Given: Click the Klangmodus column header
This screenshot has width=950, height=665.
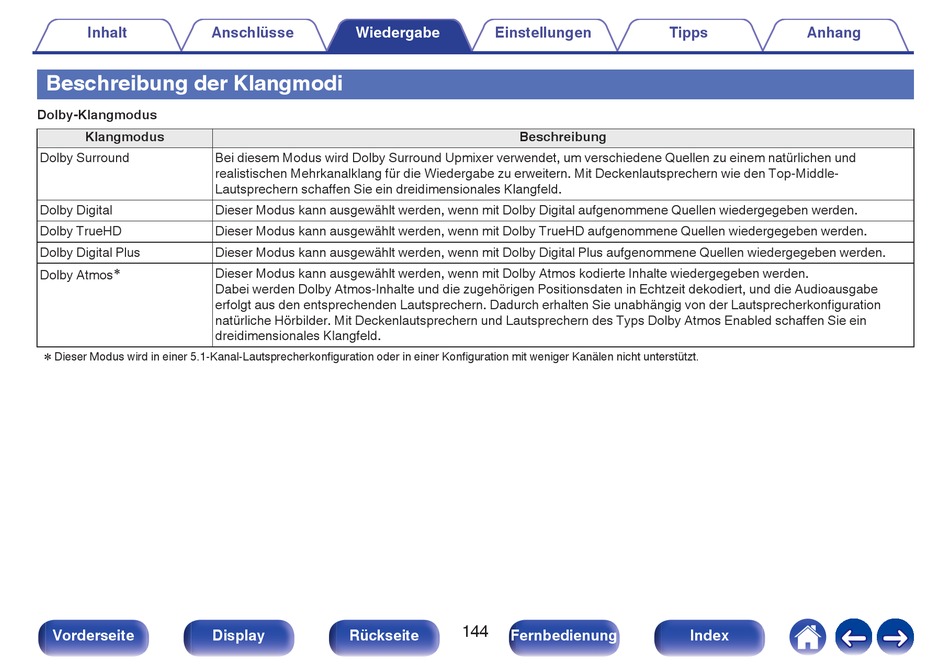Looking at the screenshot, I should (x=125, y=137).
